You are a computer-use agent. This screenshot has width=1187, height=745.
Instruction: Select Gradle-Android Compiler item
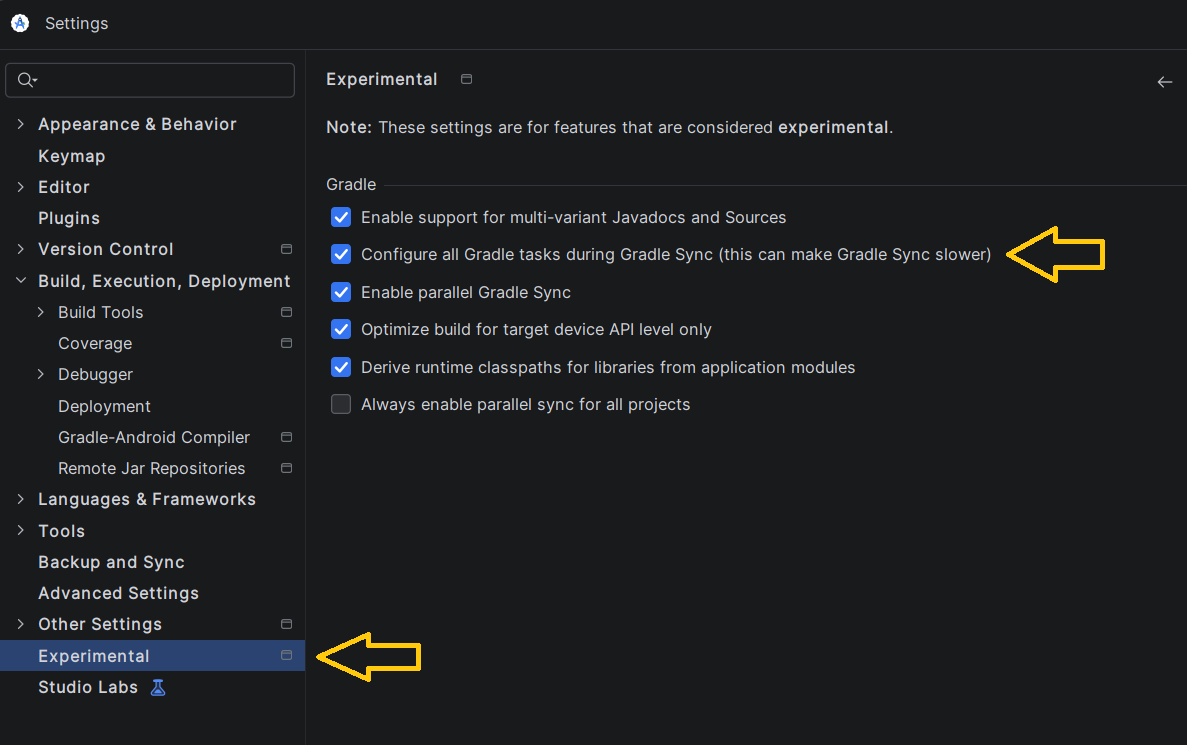pos(152,437)
